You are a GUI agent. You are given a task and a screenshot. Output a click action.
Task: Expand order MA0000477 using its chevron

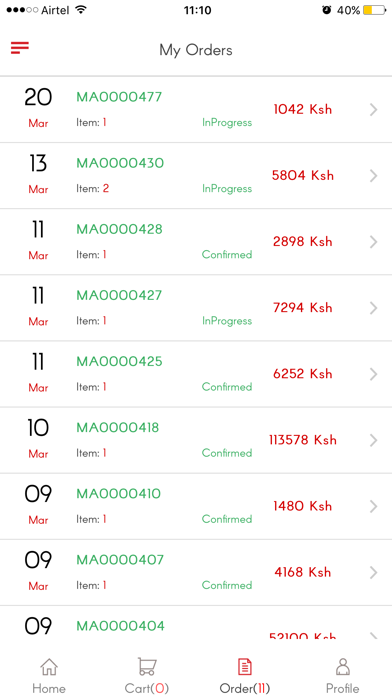(x=373, y=110)
